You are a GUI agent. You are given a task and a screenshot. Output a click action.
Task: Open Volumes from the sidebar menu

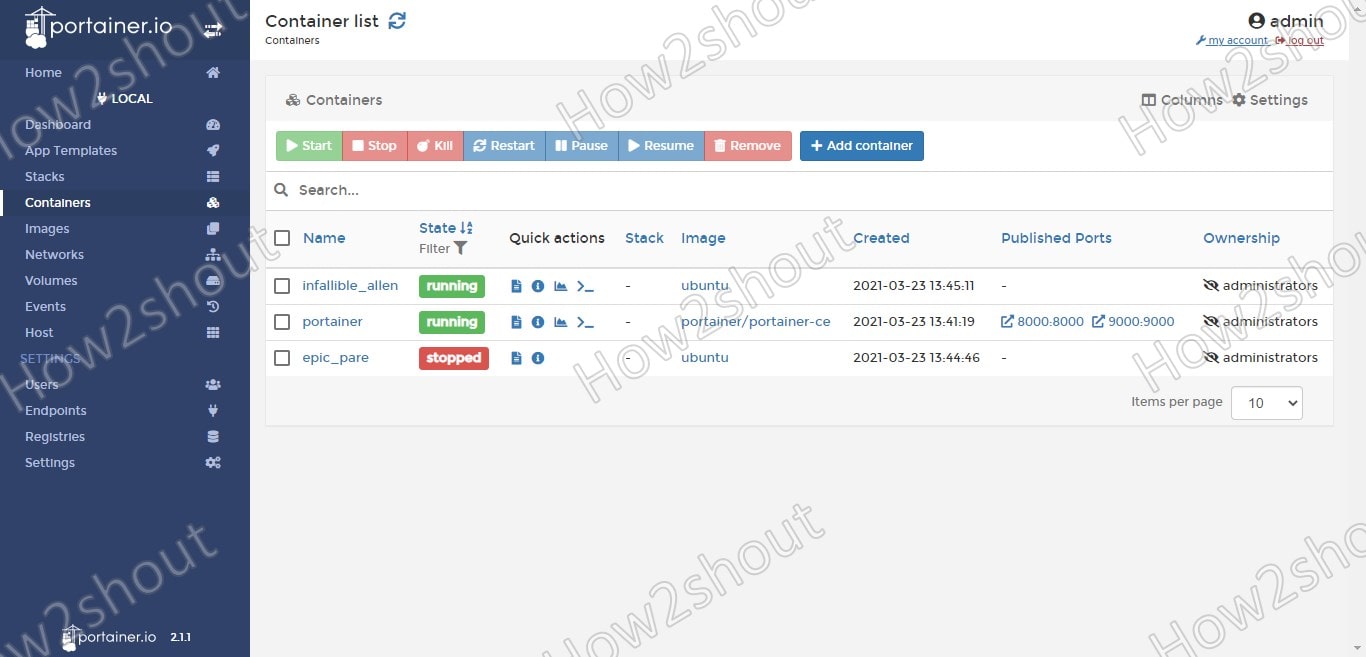(x=51, y=281)
